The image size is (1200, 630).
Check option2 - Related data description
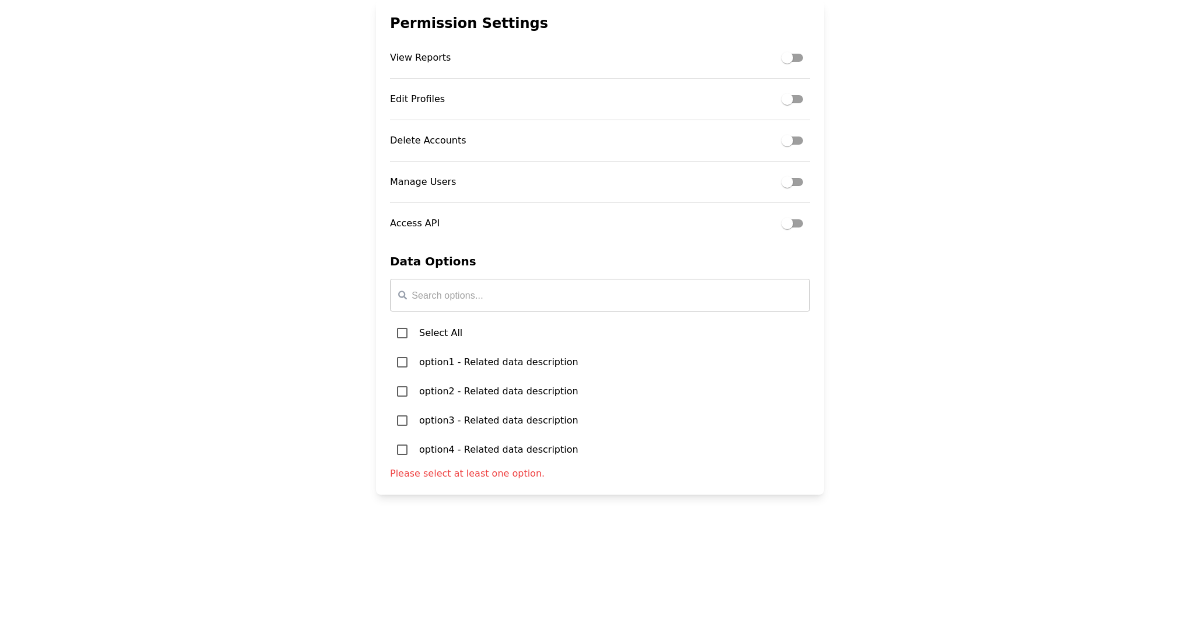[x=402, y=391]
